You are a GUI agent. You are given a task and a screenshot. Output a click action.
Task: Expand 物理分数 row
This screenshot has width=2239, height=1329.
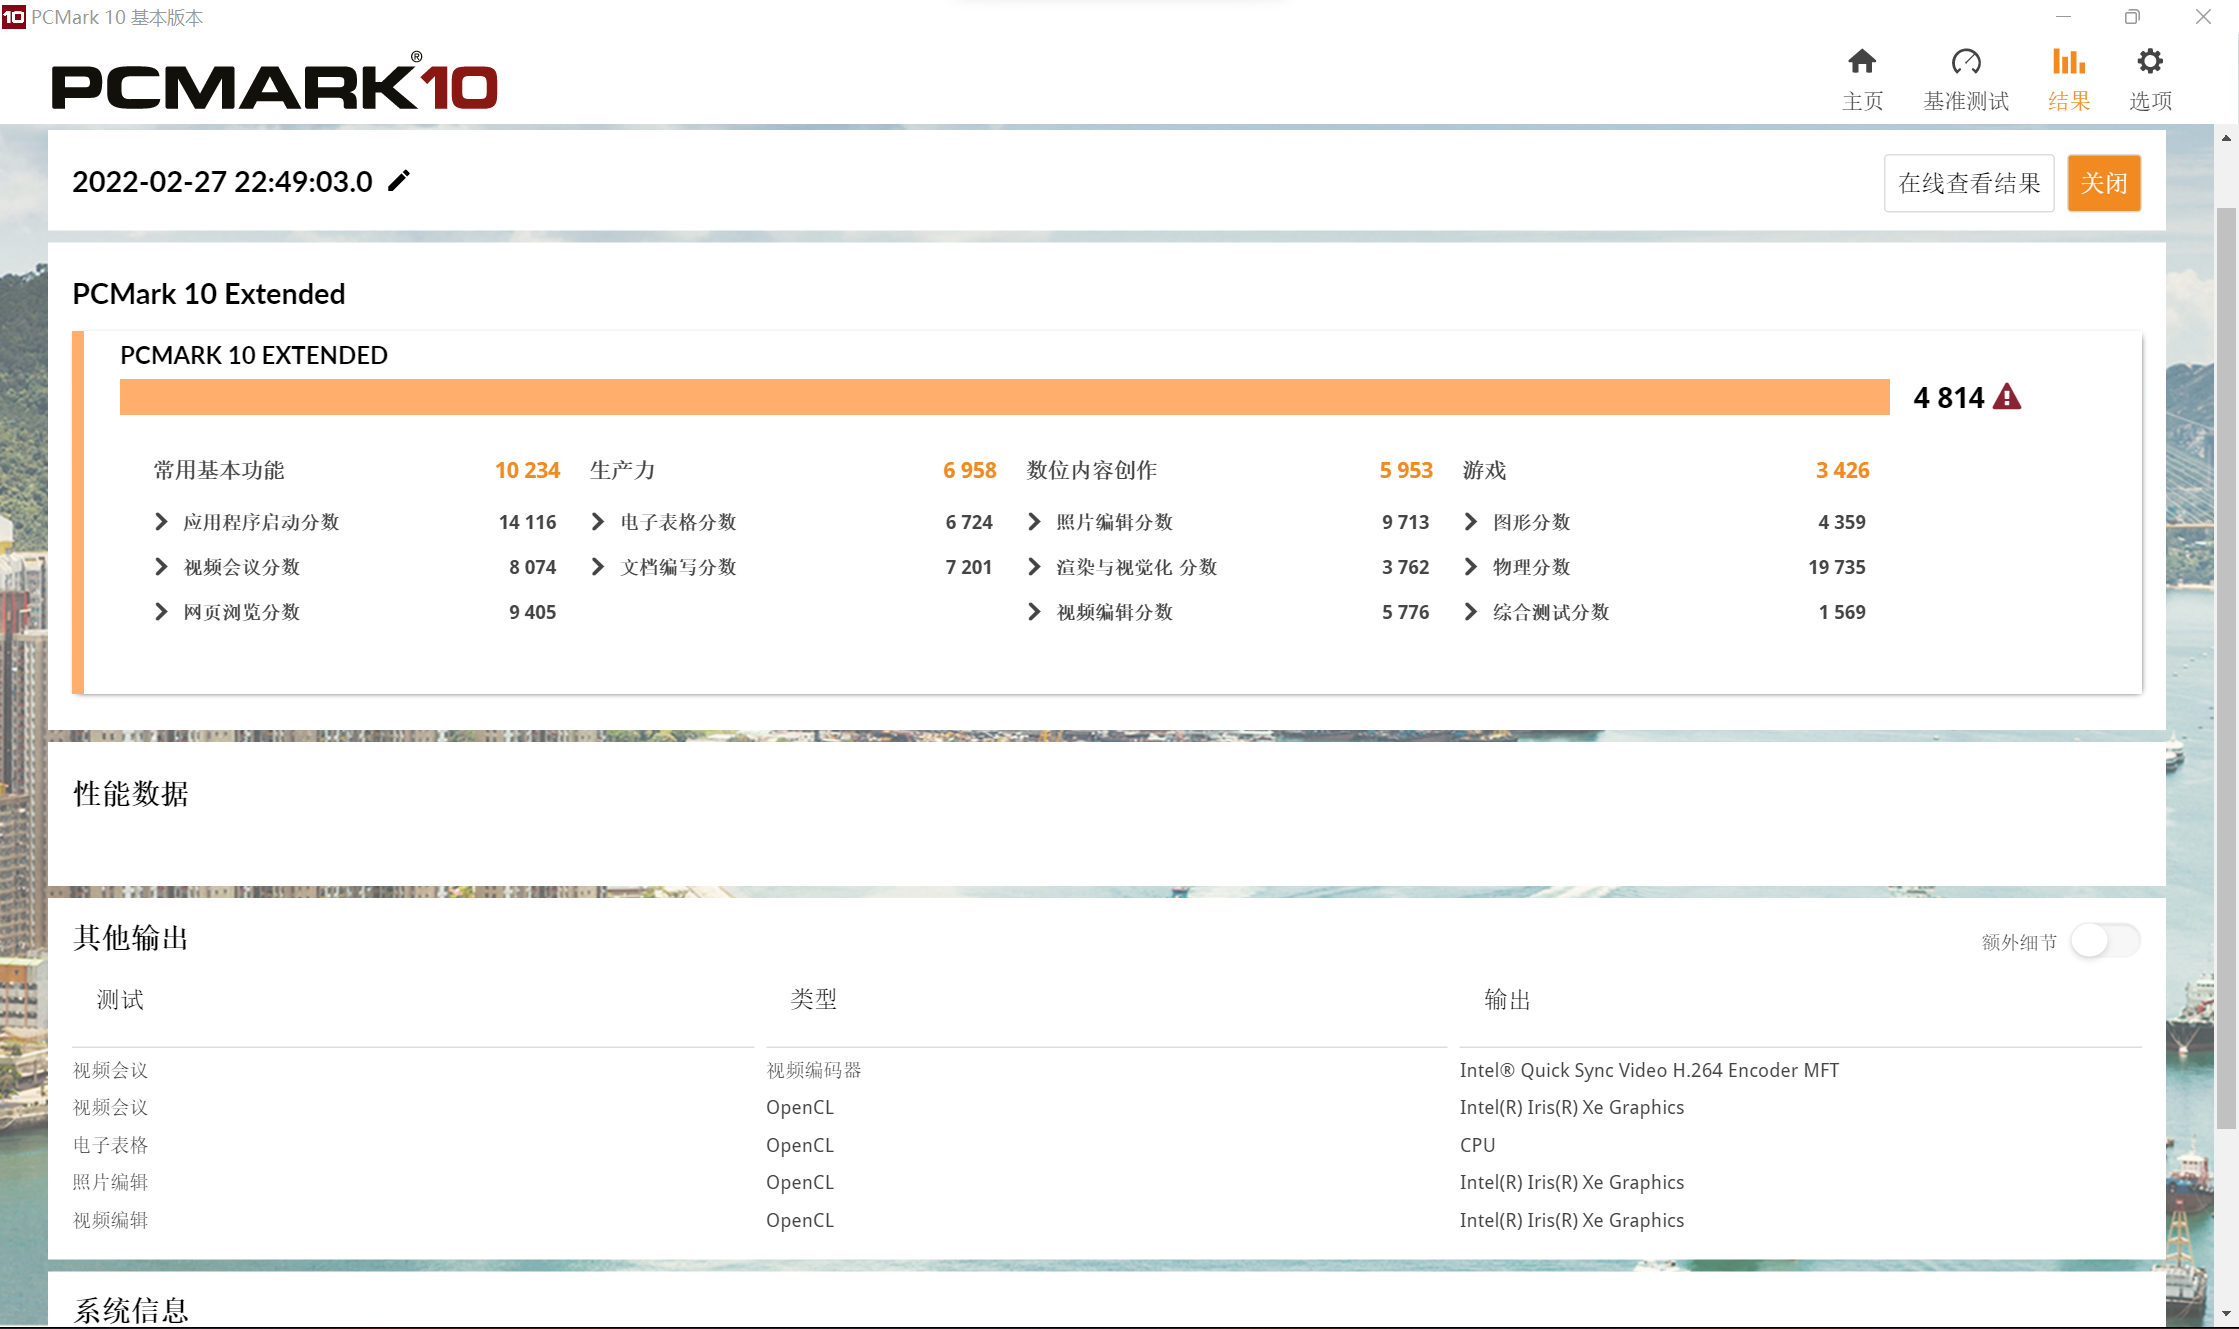tap(1471, 567)
